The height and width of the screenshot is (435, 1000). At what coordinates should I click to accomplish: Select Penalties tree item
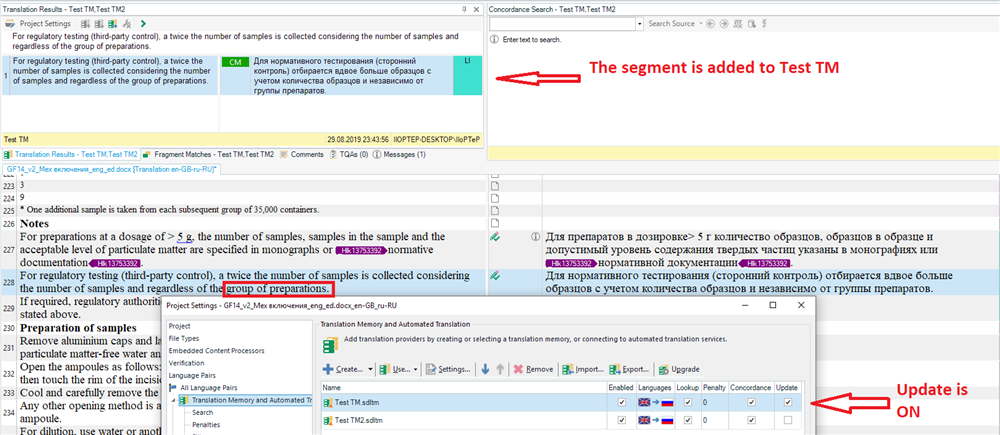point(205,424)
